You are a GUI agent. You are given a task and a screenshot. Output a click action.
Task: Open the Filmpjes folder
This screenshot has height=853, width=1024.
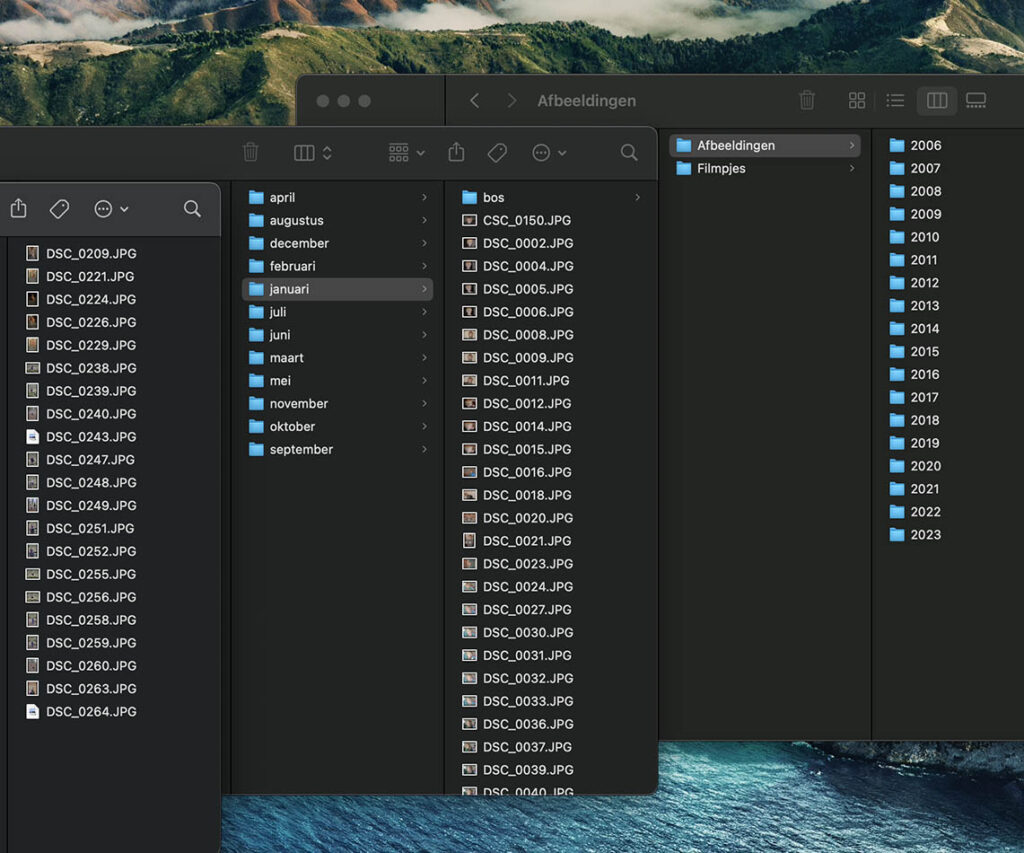pyautogui.click(x=720, y=168)
